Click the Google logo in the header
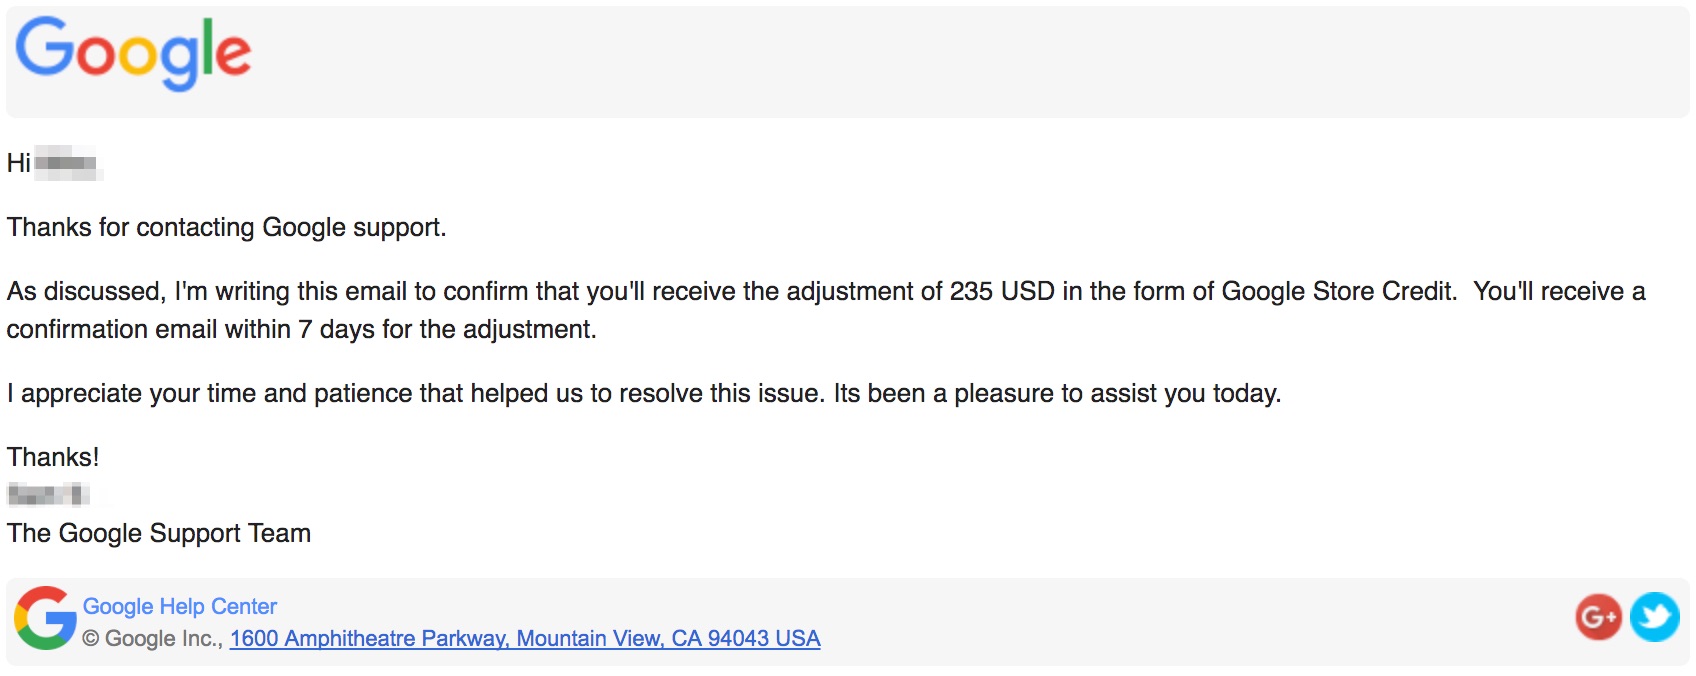1696x676 pixels. (x=133, y=53)
